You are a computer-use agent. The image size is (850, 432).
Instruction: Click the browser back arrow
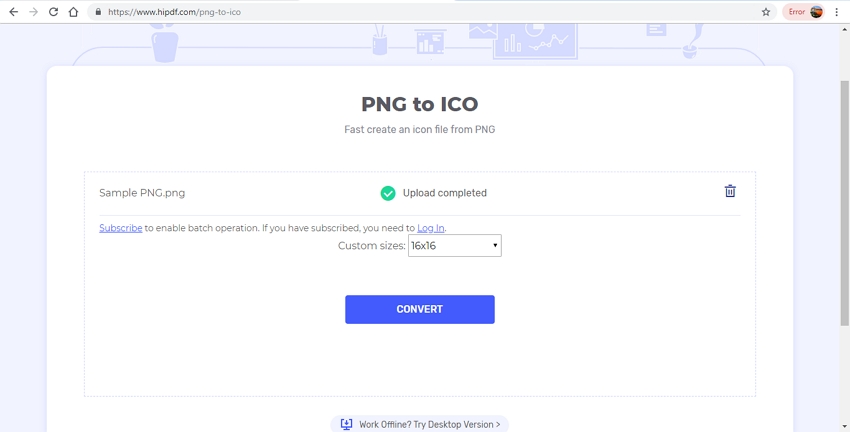[13, 12]
